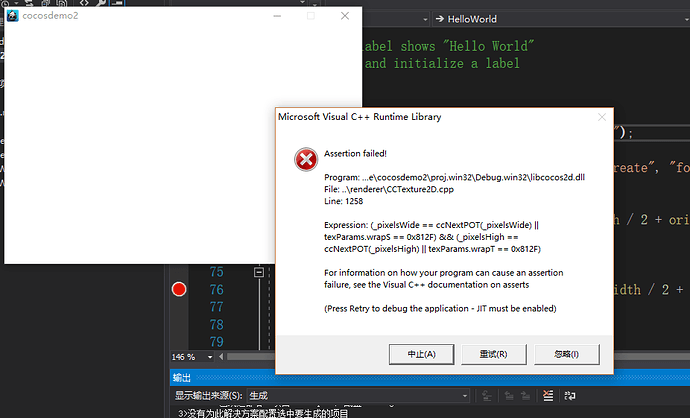The image size is (690, 418).
Task: Close the Microsoft Visual C++ Runtime Library dialog
Action: tap(602, 117)
